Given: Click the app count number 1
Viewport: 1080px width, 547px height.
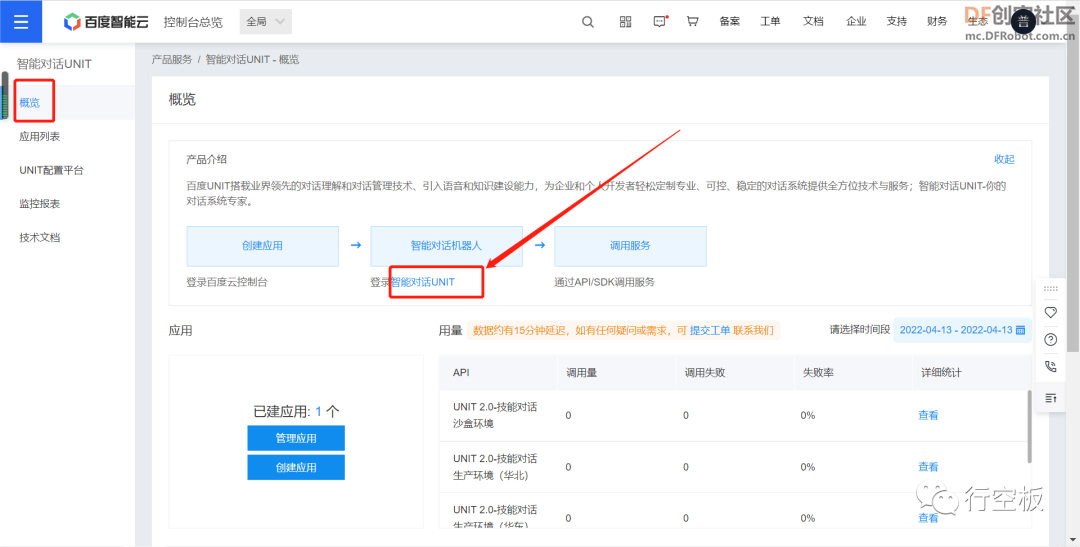Looking at the screenshot, I should point(319,412).
